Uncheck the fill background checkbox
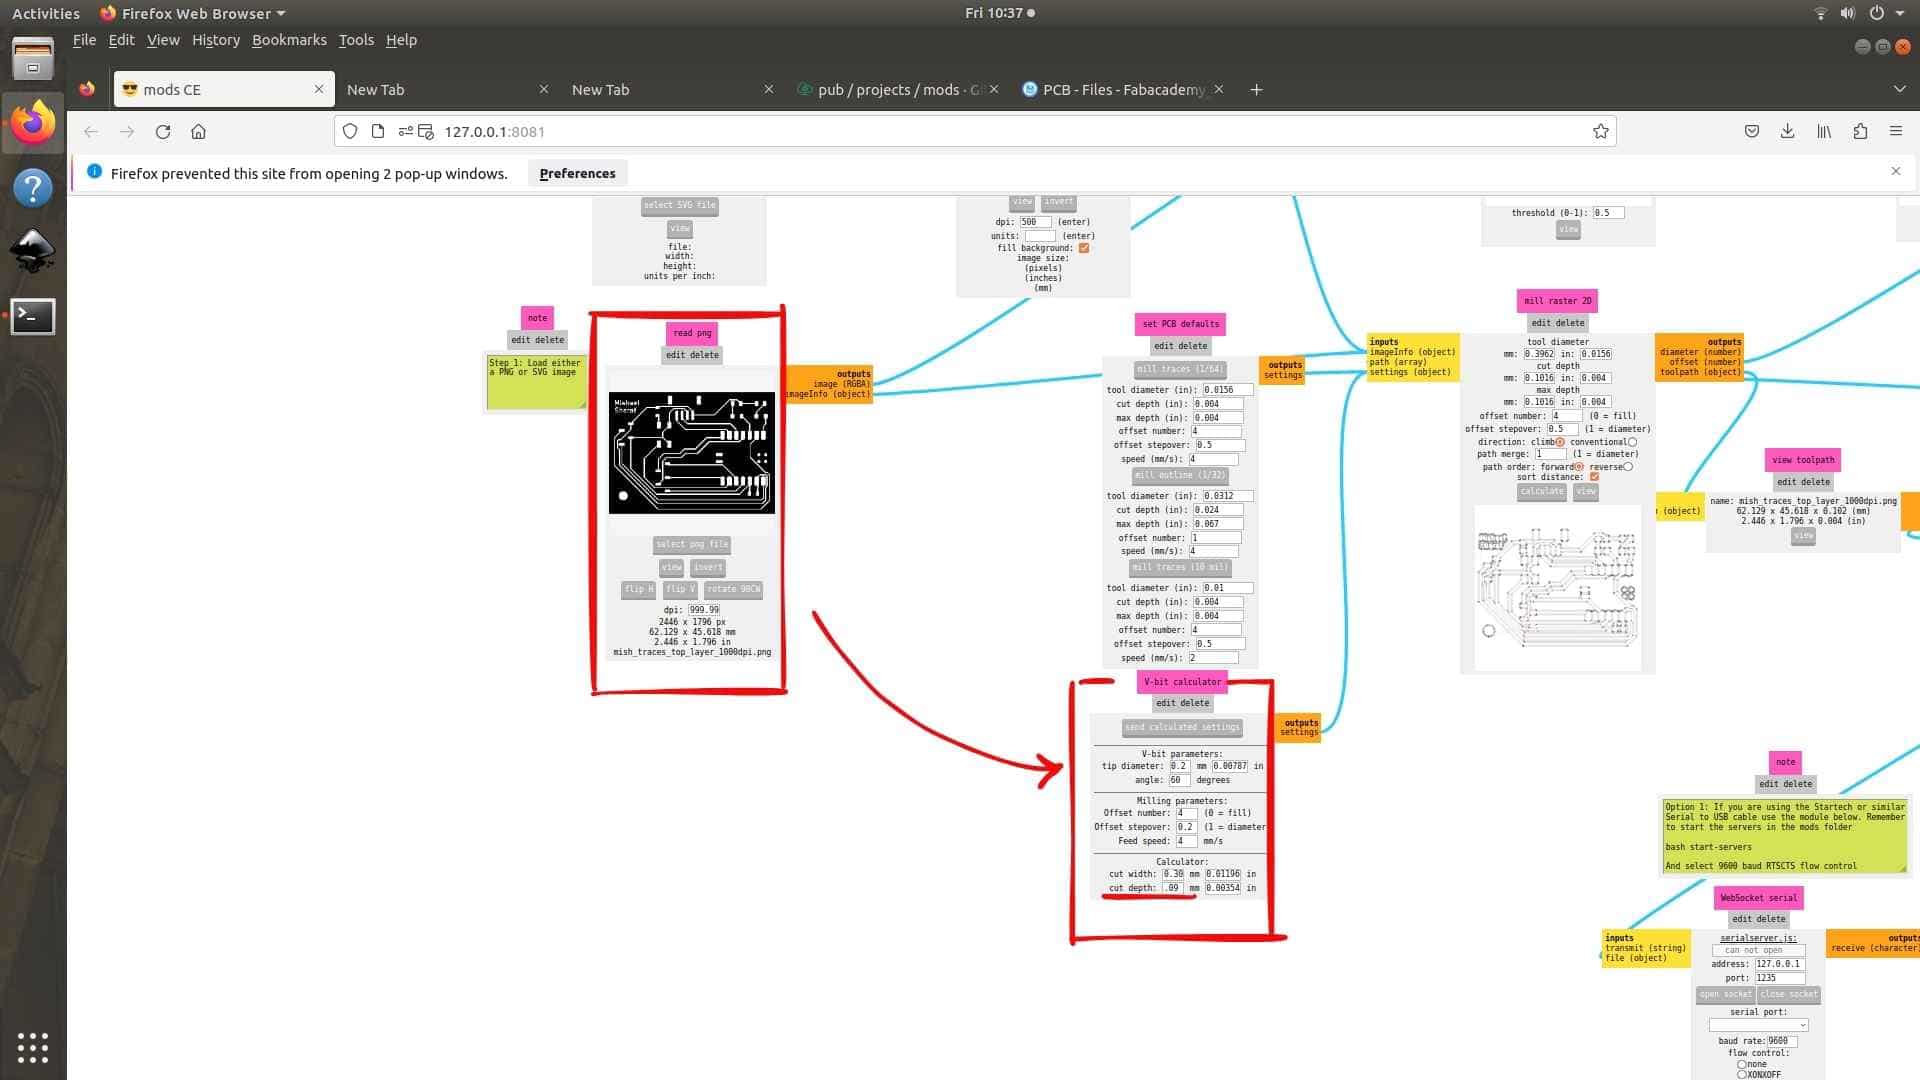This screenshot has width=1920, height=1080. (1084, 248)
